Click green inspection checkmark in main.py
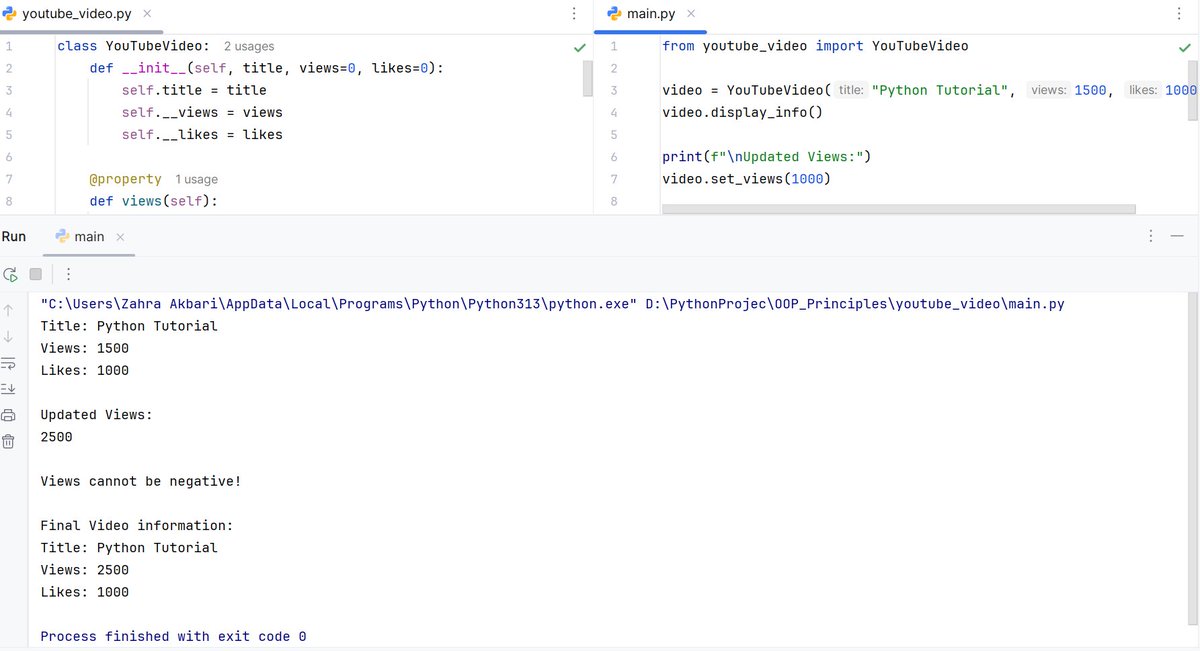The image size is (1200, 651). [1185, 47]
